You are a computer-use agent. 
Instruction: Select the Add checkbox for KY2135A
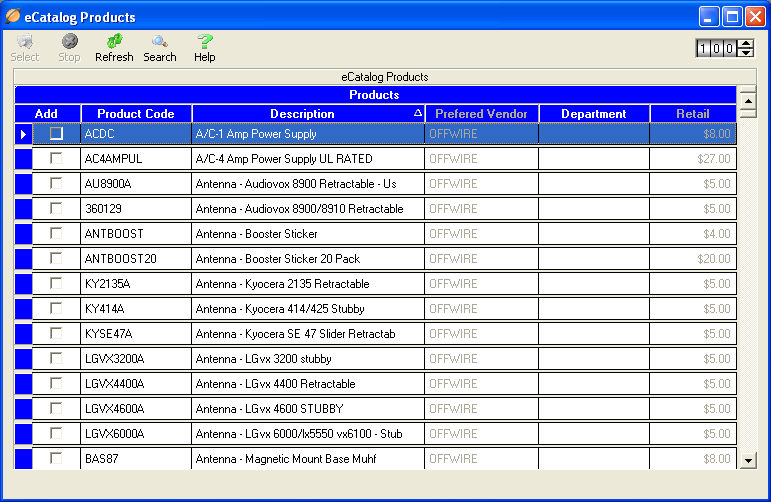[56, 283]
